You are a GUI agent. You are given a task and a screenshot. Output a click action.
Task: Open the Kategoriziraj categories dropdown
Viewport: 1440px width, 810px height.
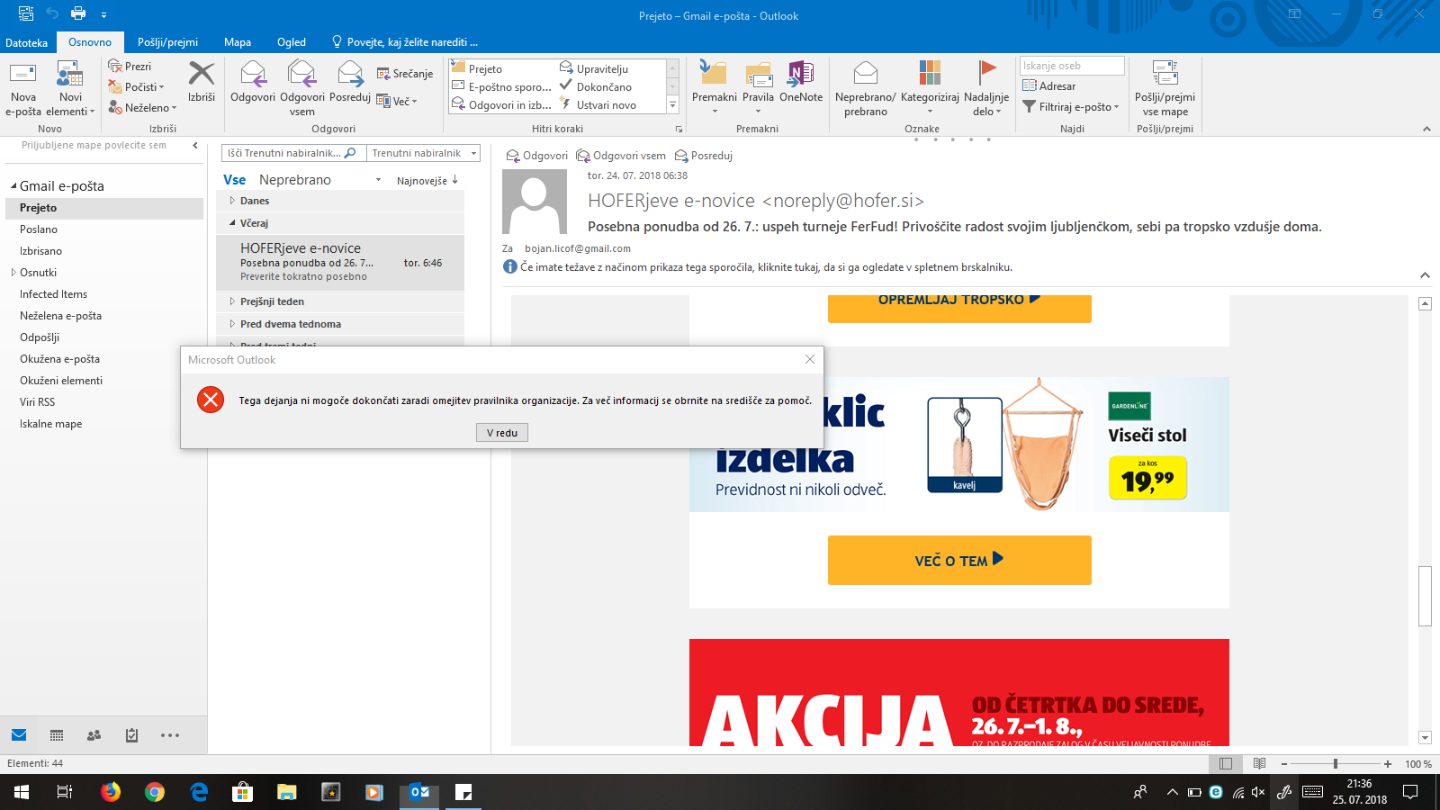point(930,88)
